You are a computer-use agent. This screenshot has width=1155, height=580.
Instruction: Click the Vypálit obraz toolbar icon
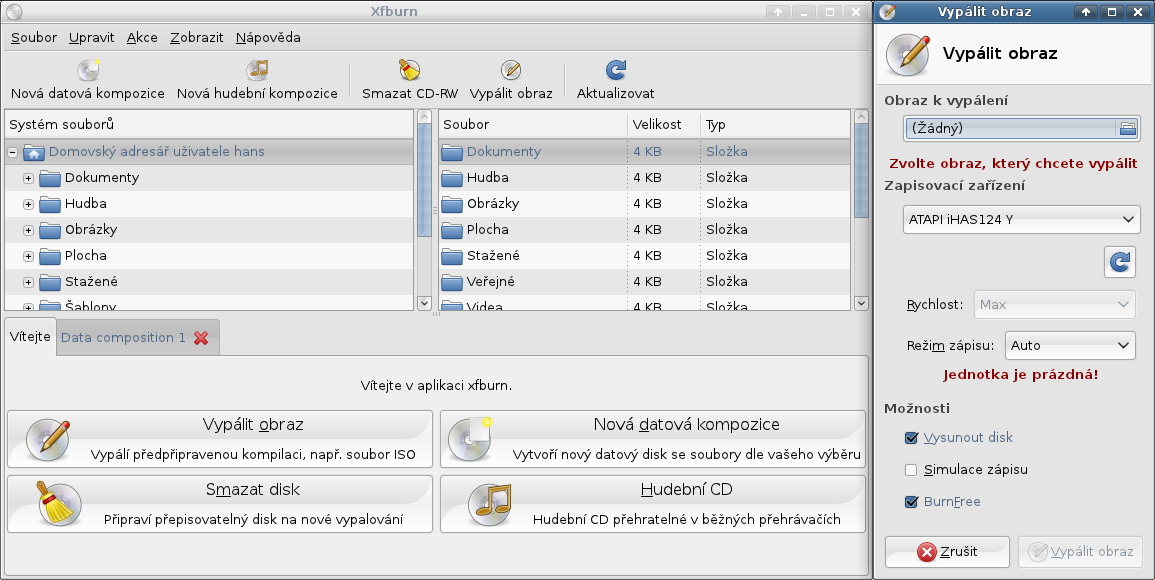pos(511,70)
